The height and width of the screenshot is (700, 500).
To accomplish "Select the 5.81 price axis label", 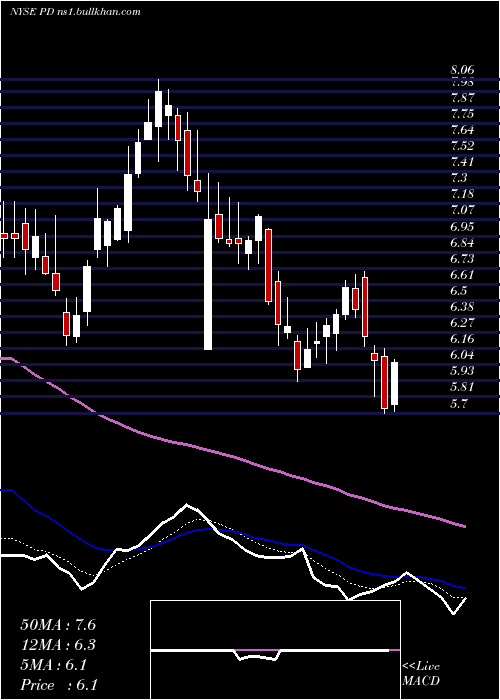I will [462, 387].
